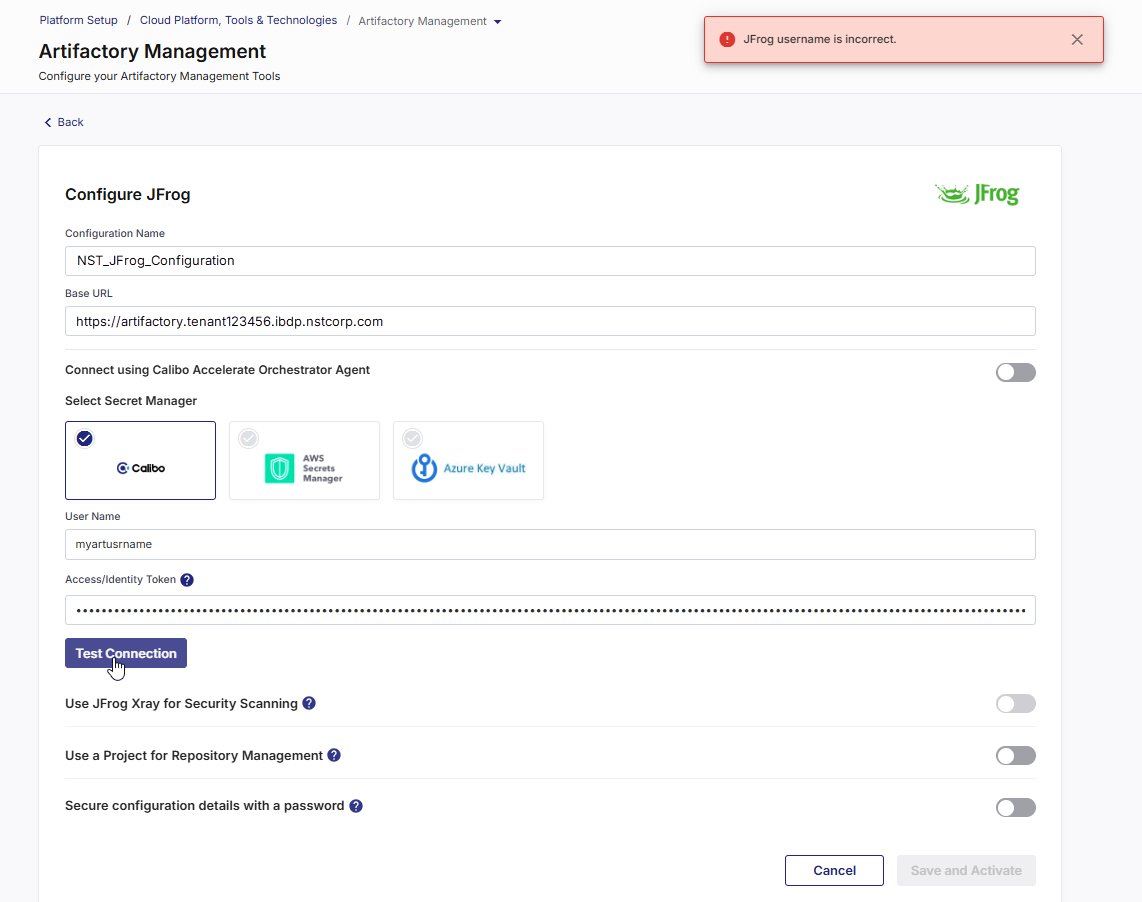
Task: Click the red error icon in alert
Action: coord(727,40)
